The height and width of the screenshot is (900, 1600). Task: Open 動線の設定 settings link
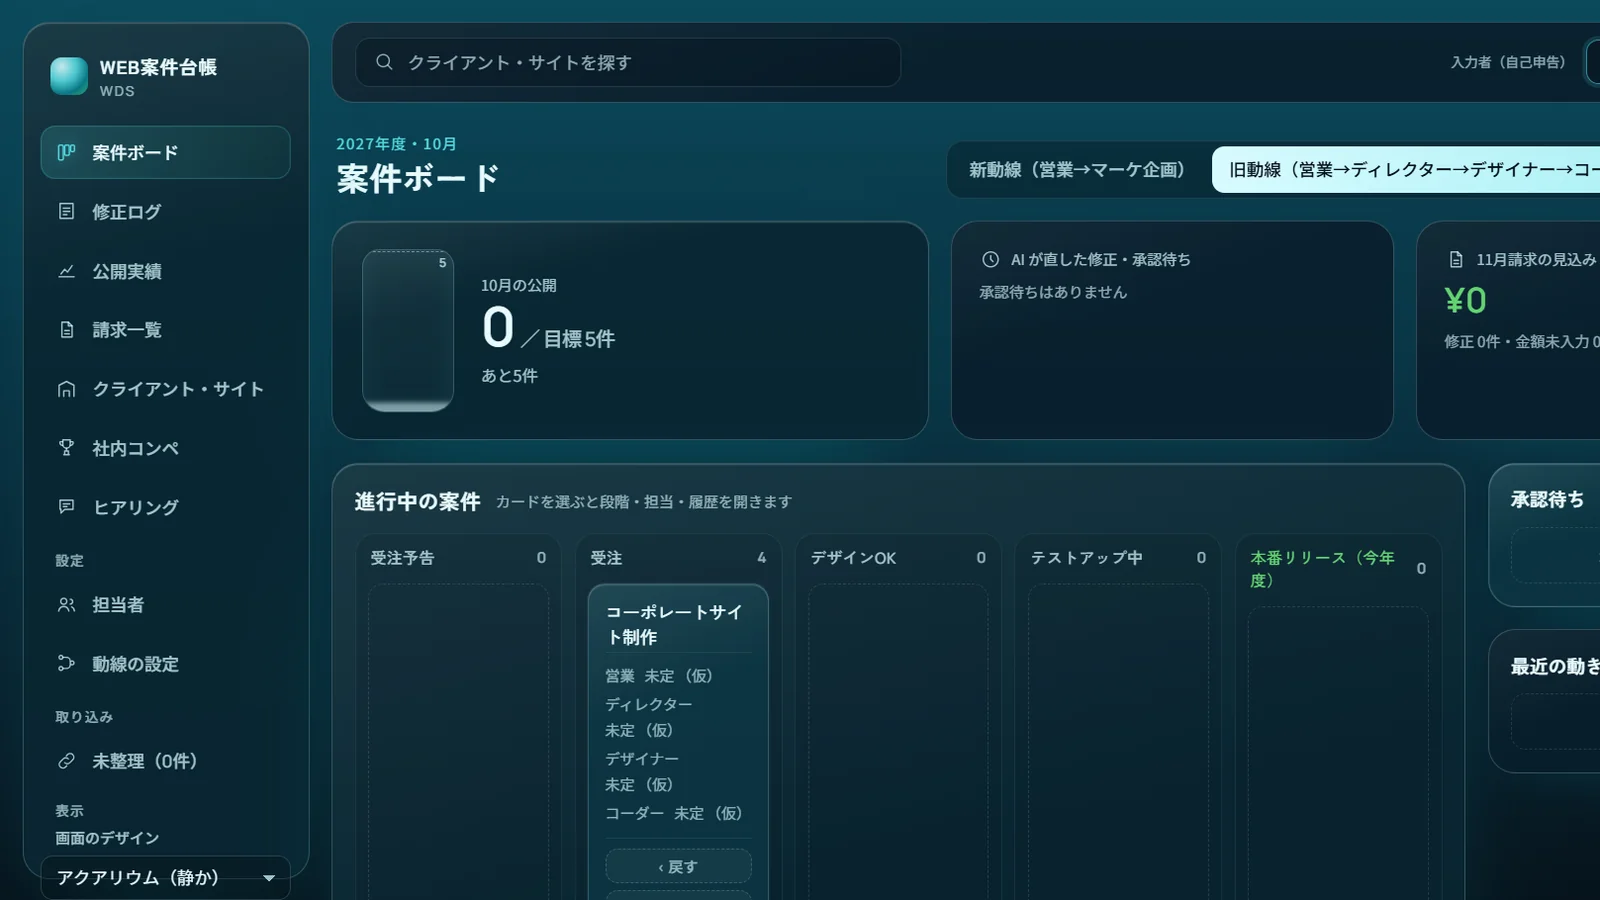click(166, 663)
